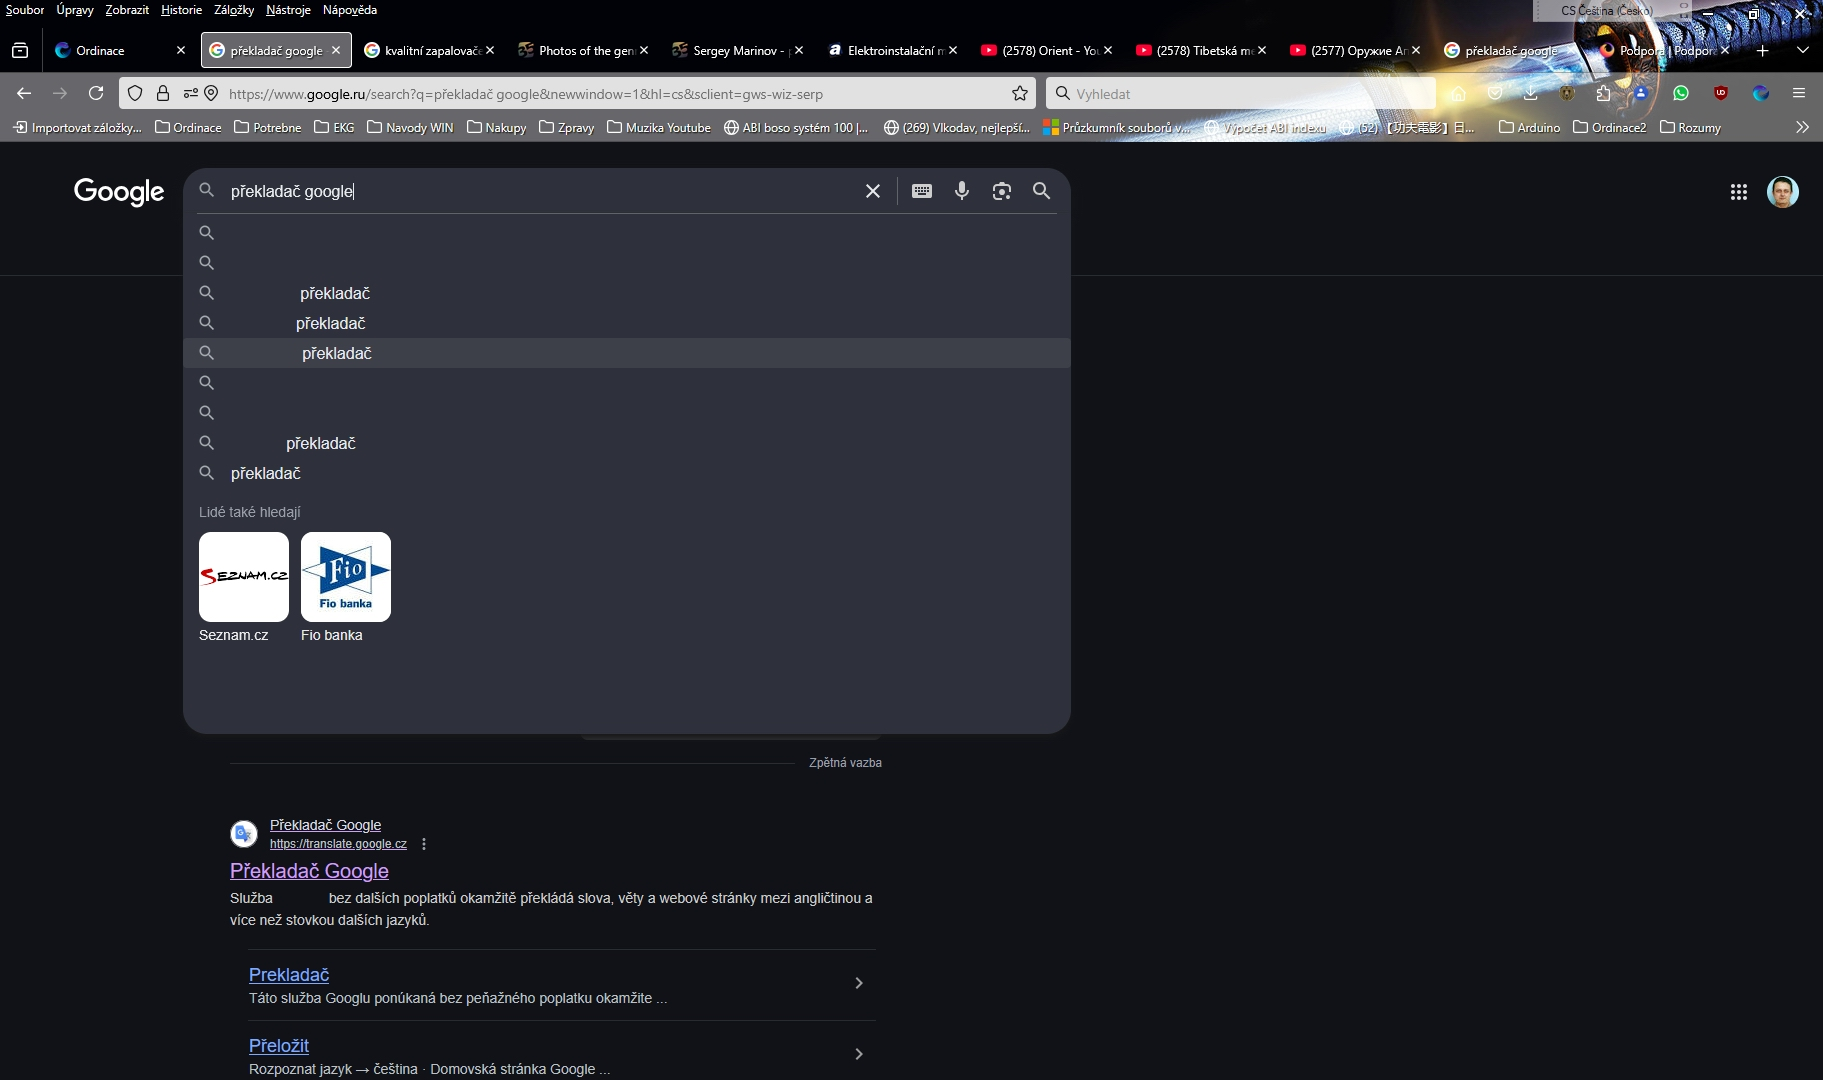Open the Nástroje menu
This screenshot has height=1080, width=1823.
pos(288,10)
